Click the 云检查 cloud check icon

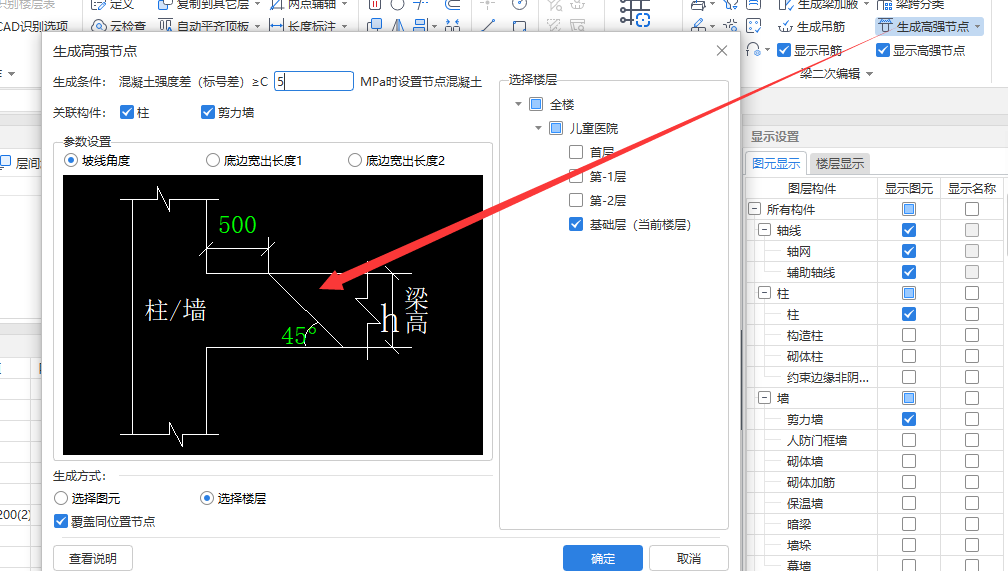pyautogui.click(x=99, y=26)
